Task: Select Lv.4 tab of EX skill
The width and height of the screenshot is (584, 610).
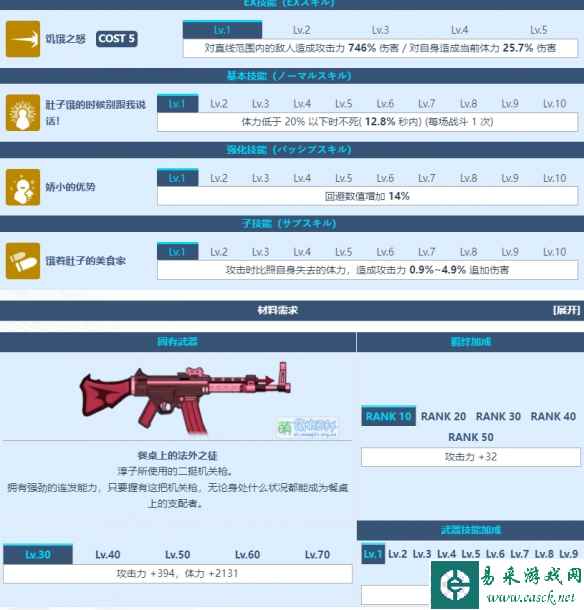Action: click(459, 30)
